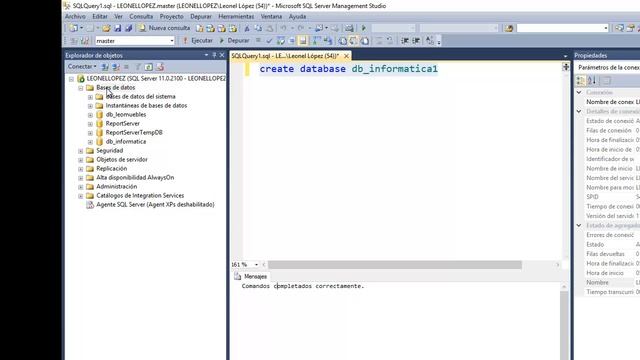Close the SQLQuery1.sql tab
640x360 pixels.
[x=346, y=56]
